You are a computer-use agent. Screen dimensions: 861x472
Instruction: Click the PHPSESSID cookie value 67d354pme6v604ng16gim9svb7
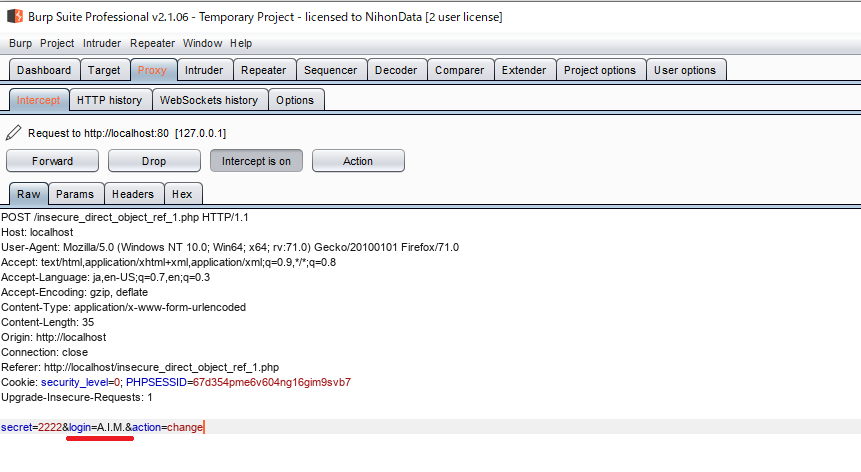click(x=272, y=382)
